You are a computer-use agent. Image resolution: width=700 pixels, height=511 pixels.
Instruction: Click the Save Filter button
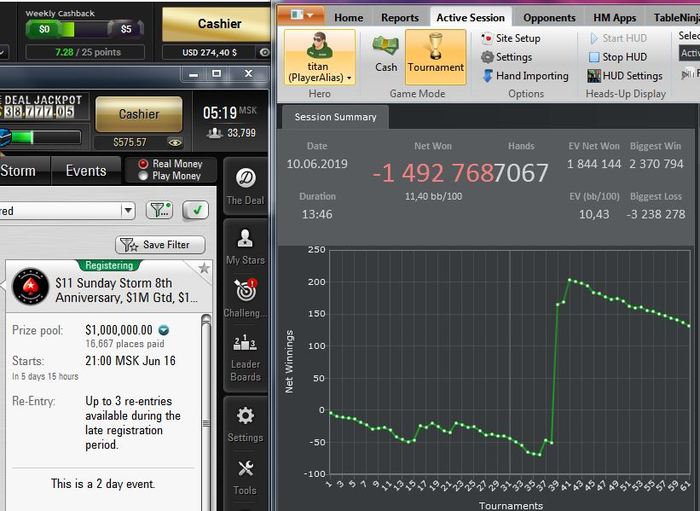[x=160, y=245]
